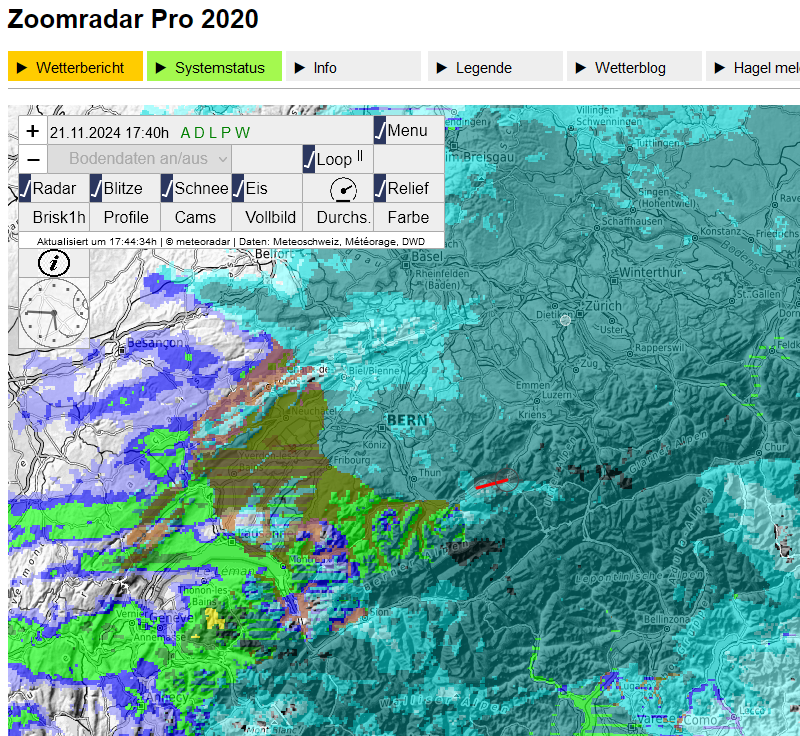This screenshot has width=800, height=736.
Task: Open the Profile view
Action: [x=126, y=217]
